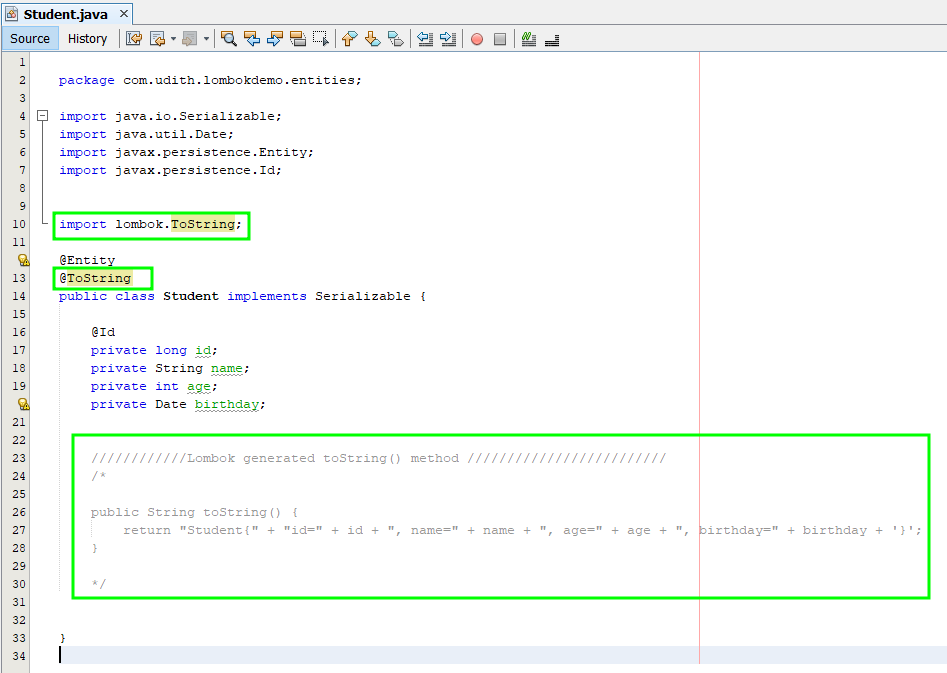Viewport: 947px width, 673px height.
Task: Toggle Highlight Search mode
Action: [297, 38]
